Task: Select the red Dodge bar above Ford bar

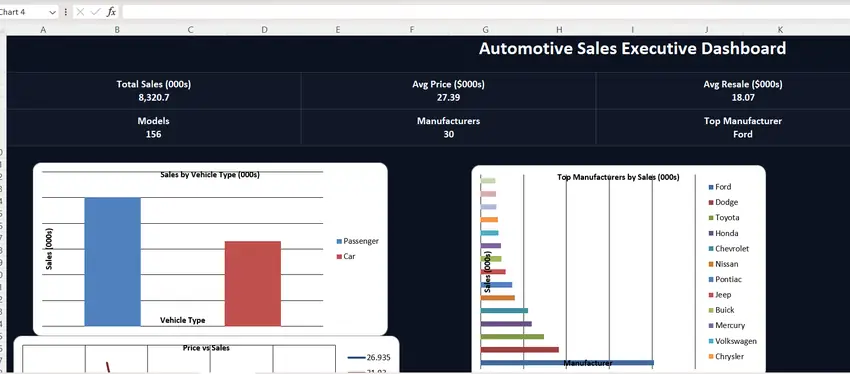Action: coord(520,350)
